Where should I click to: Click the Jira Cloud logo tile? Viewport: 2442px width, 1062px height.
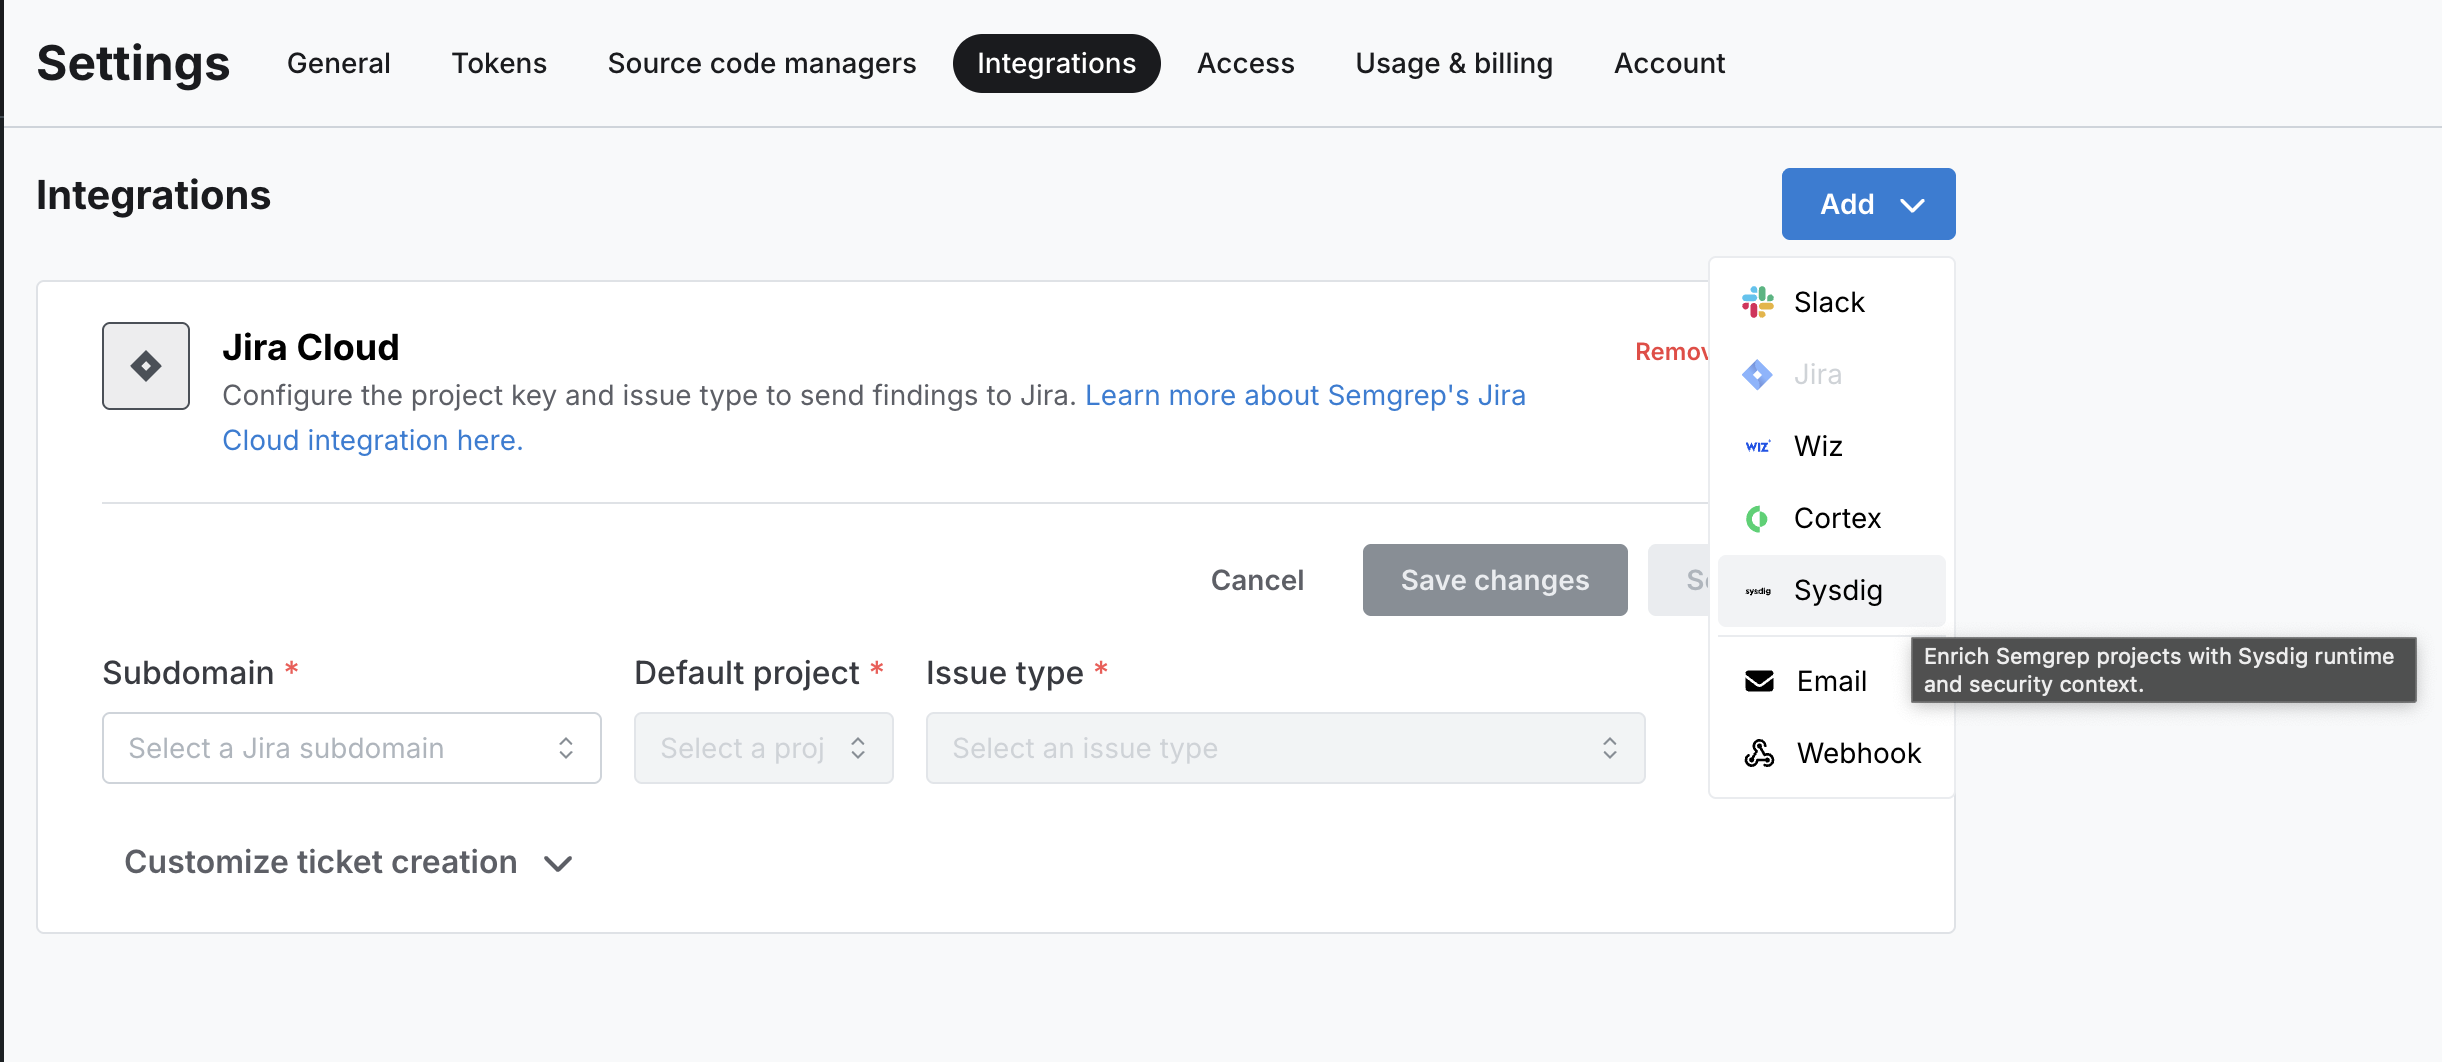145,366
